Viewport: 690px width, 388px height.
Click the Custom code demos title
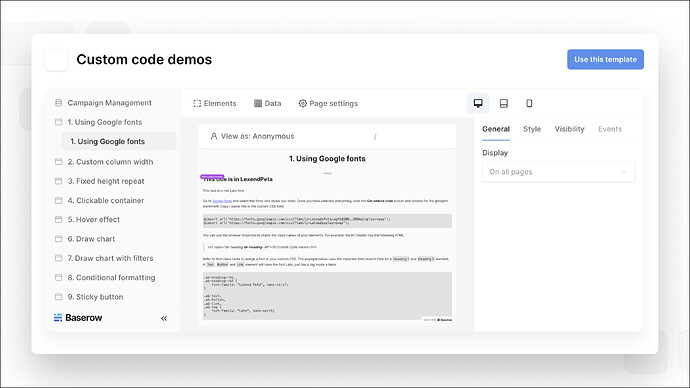[144, 59]
